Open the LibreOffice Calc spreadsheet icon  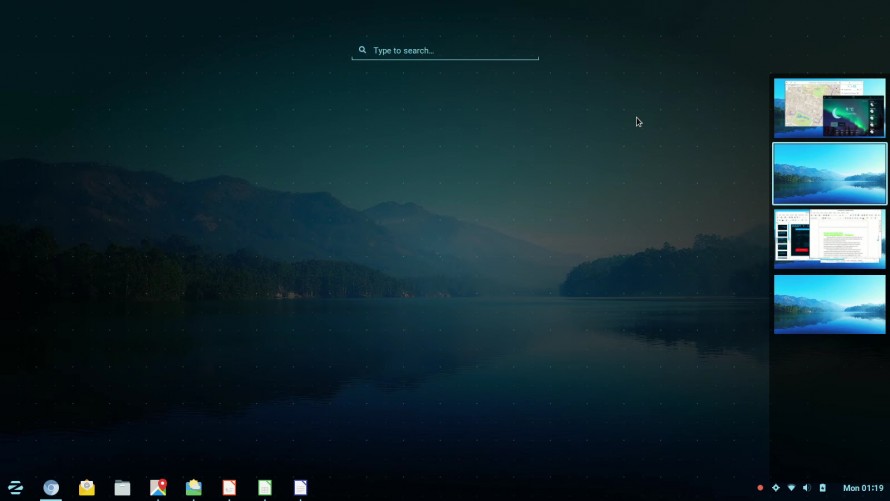pos(265,488)
